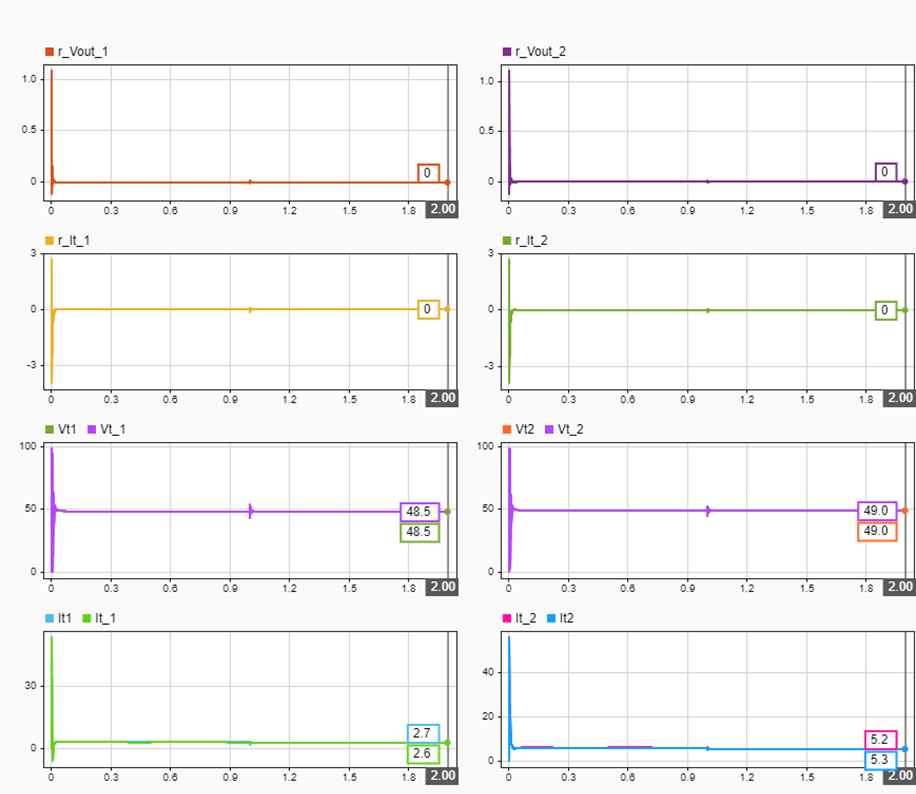Select the It_2 signal label
Image resolution: width=916 pixels, height=794 pixels.
[526, 618]
